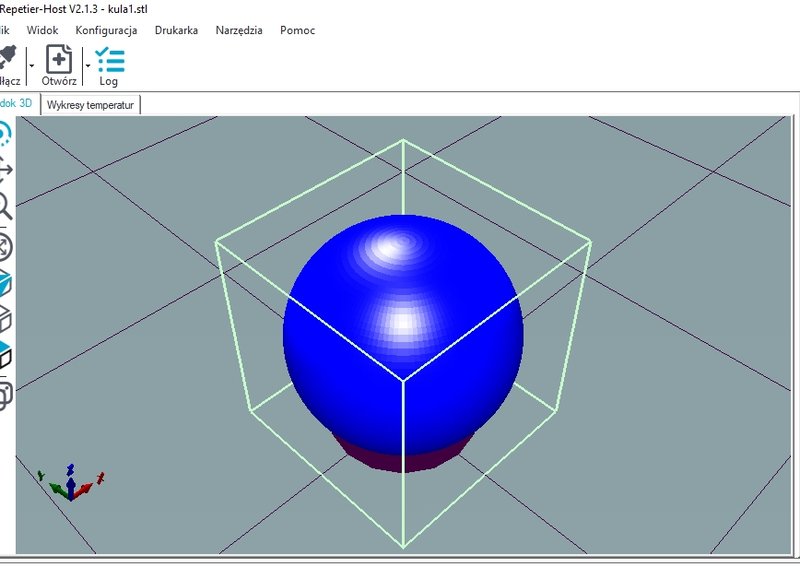Switch to the Wykresy temperatur tab
Screen dimensions: 800x567
(90, 105)
